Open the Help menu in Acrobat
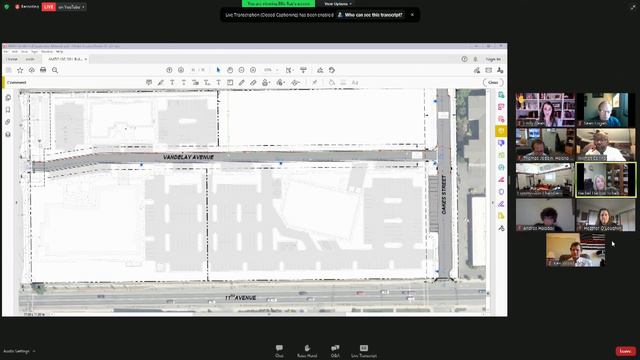 click(60, 52)
